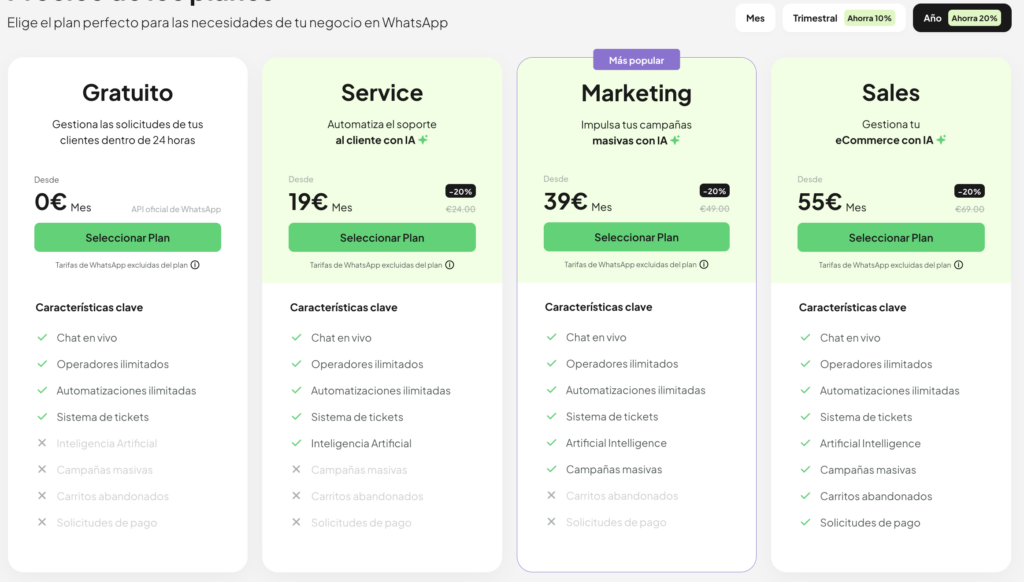
Task: Switch billing to Trimestral
Action: click(815, 18)
